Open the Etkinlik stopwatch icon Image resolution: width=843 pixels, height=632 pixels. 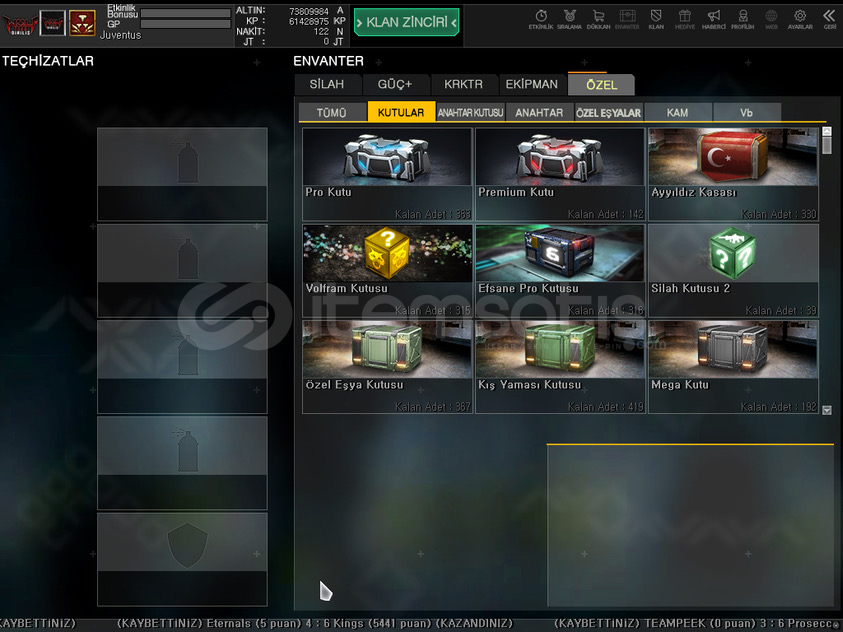(541, 19)
